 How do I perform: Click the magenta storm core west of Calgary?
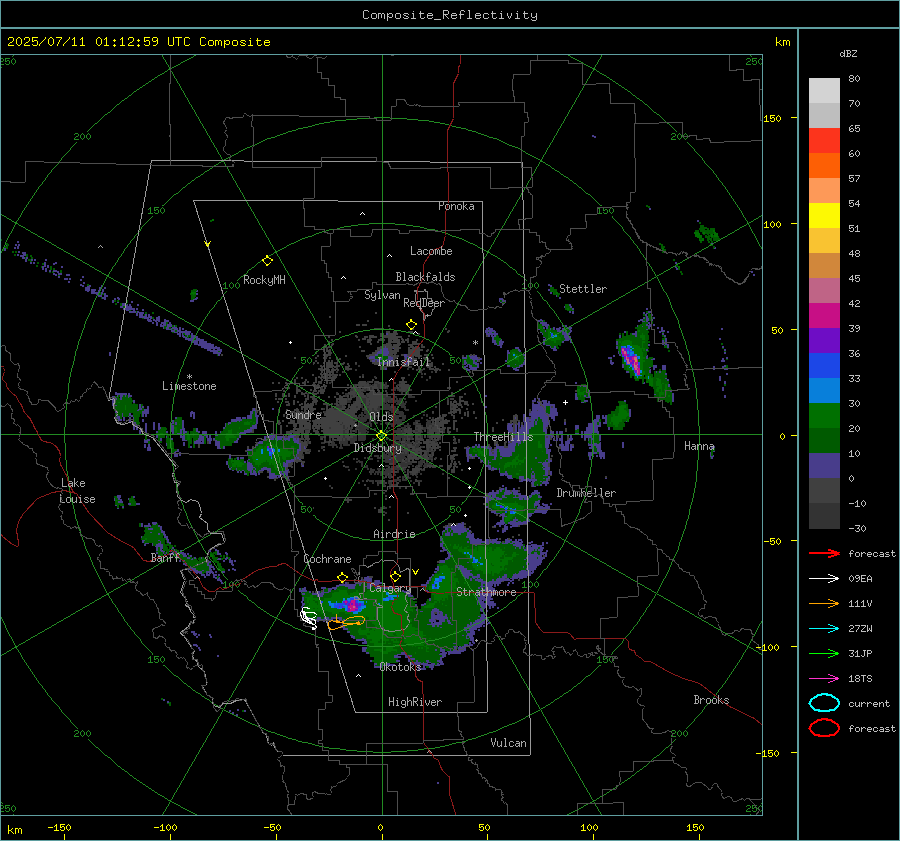pyautogui.click(x=352, y=604)
